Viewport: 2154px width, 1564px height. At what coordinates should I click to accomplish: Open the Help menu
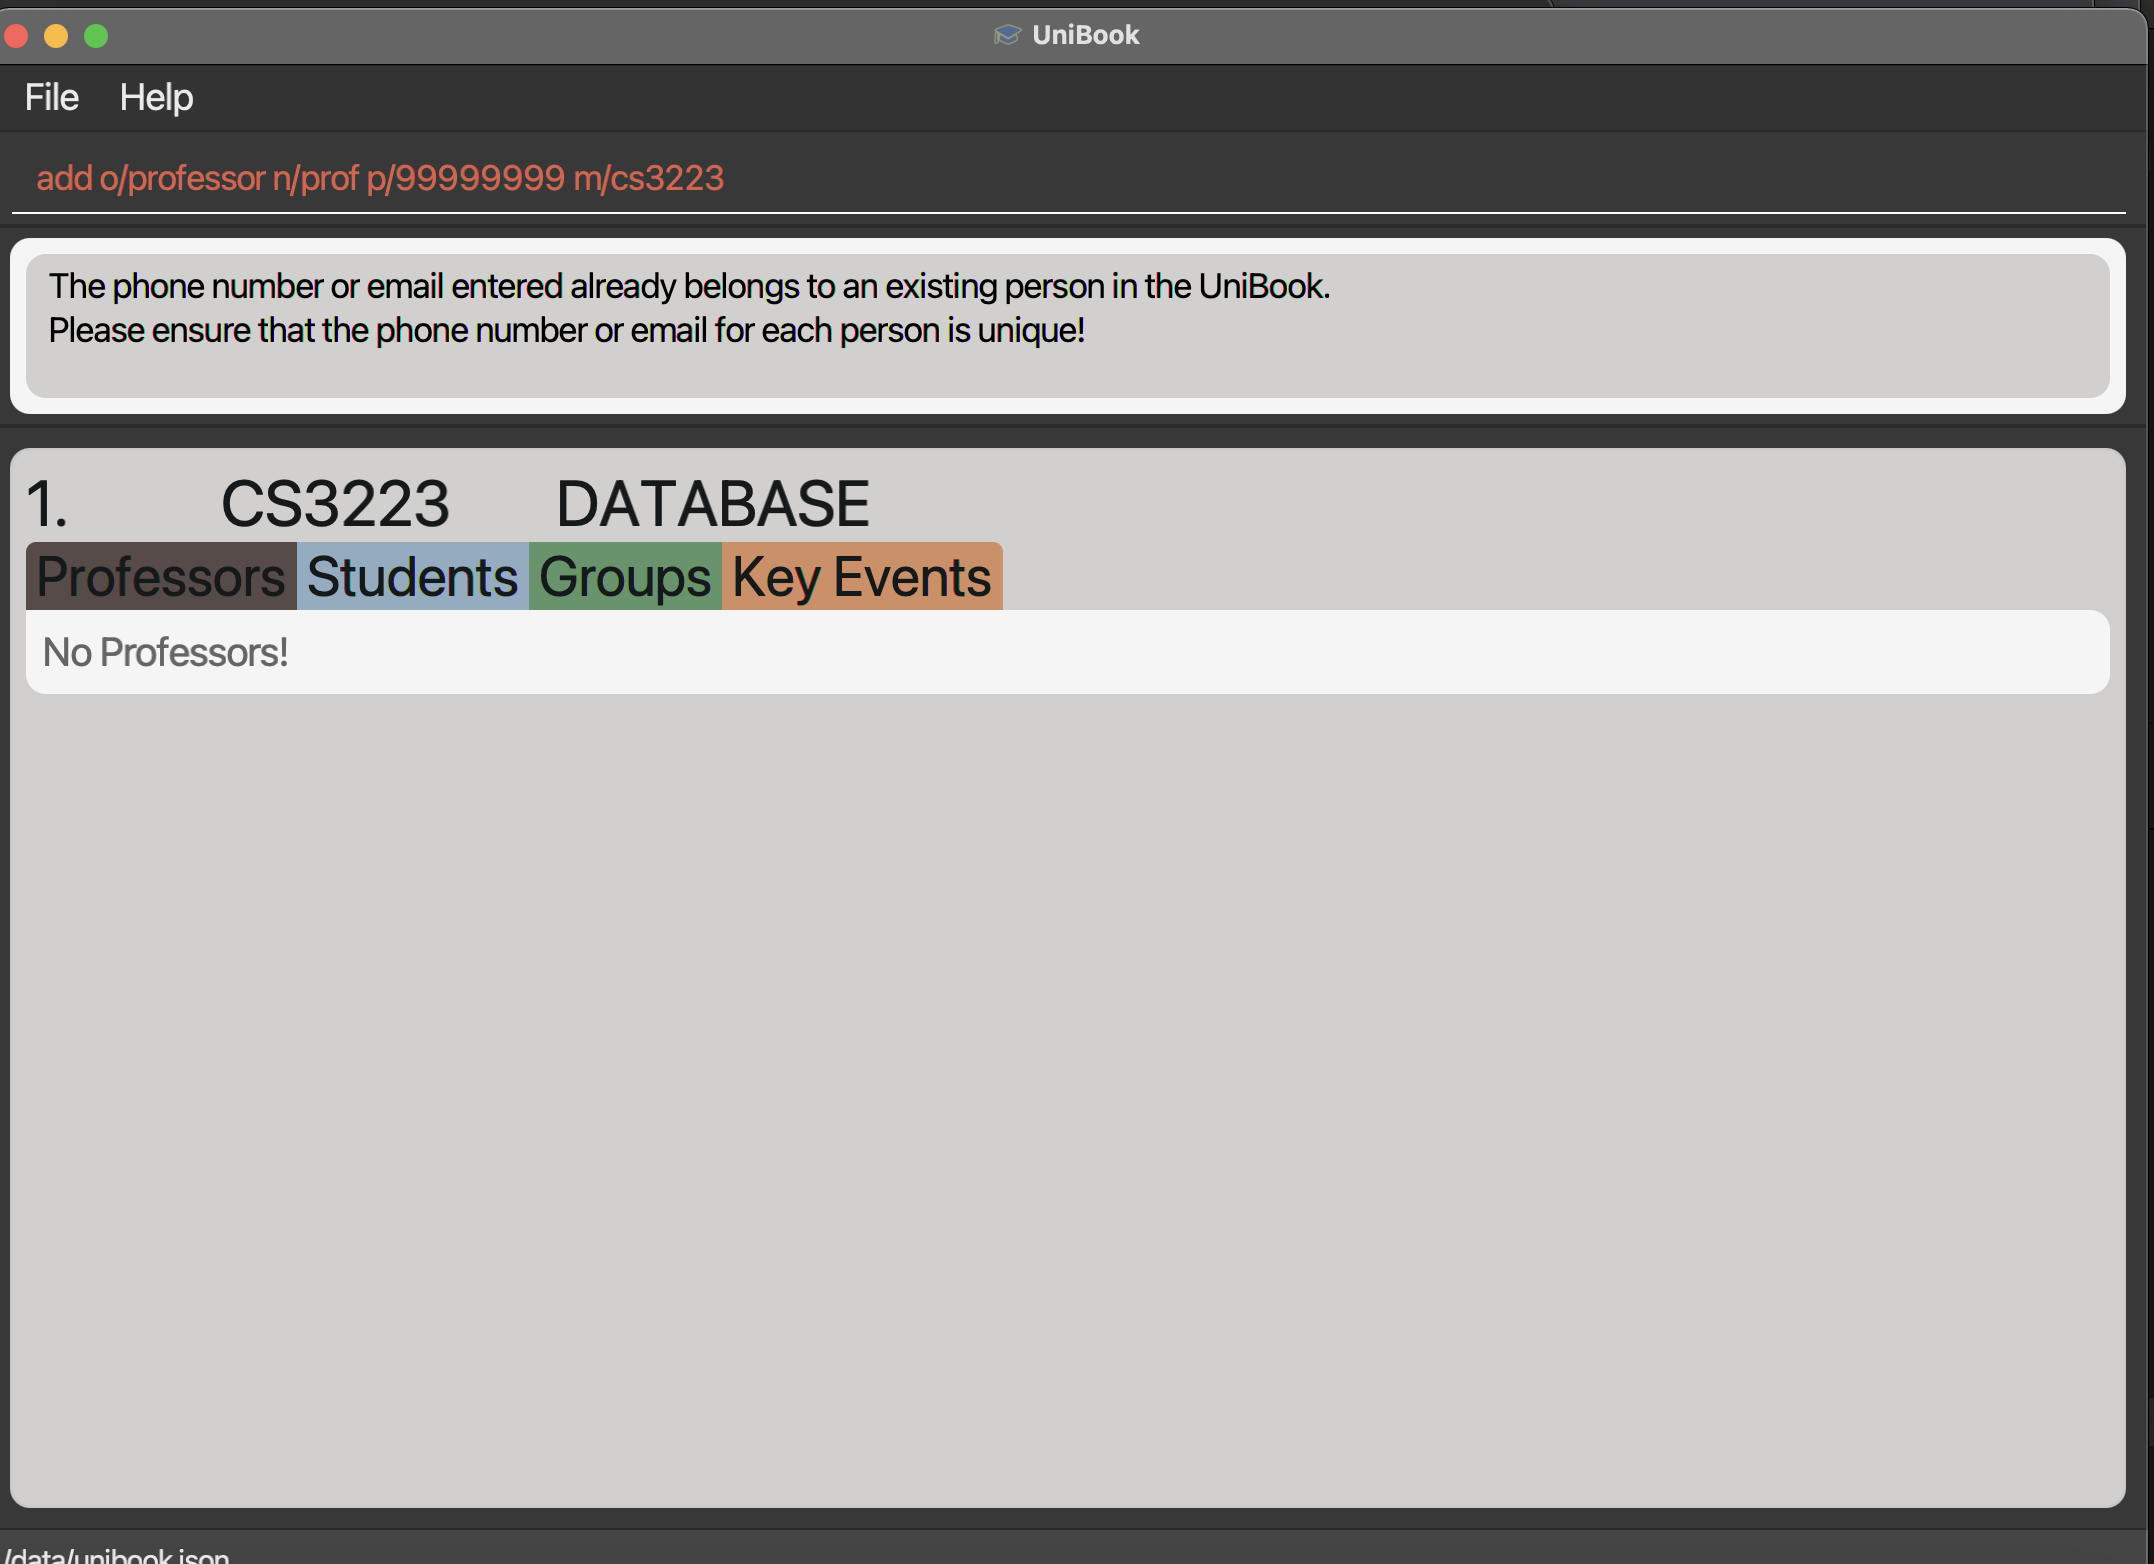click(x=156, y=97)
